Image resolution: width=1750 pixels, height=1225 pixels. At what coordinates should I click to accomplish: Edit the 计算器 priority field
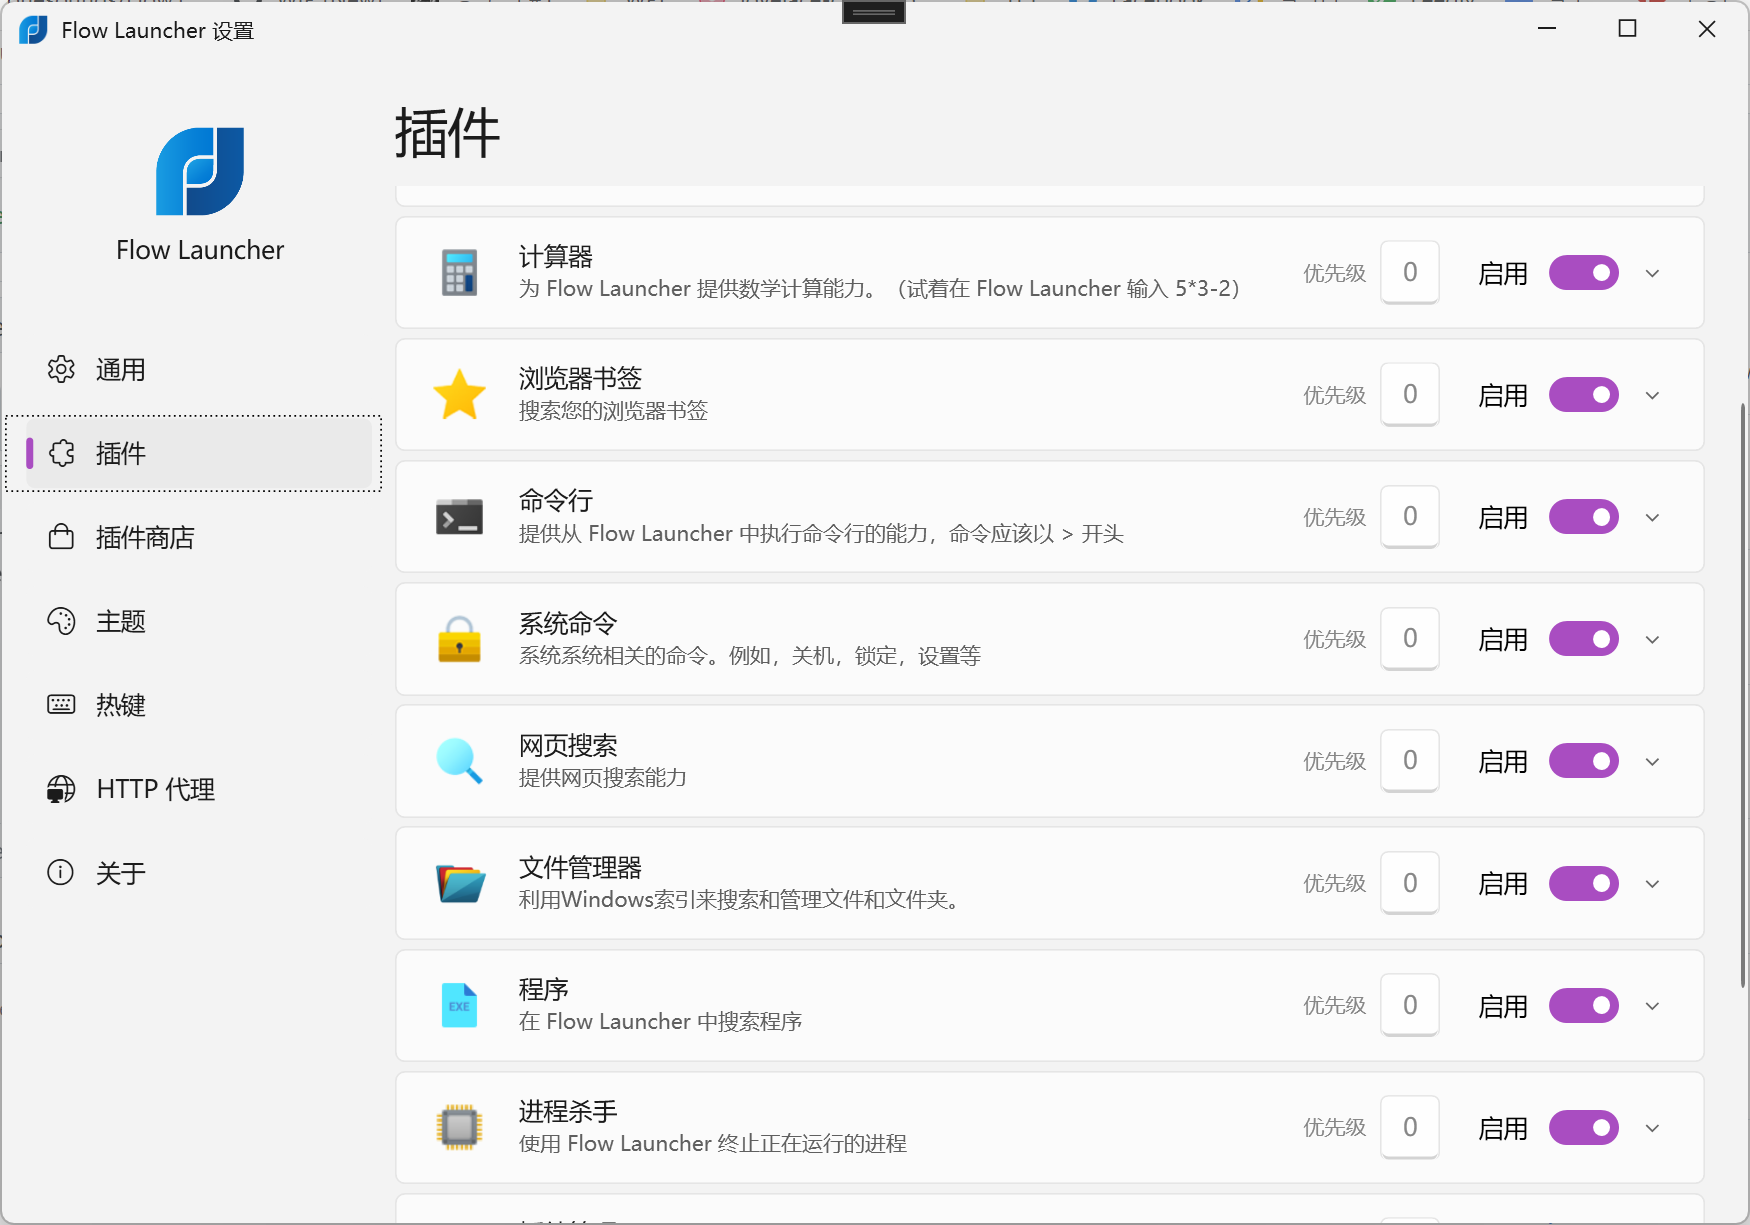click(x=1410, y=272)
